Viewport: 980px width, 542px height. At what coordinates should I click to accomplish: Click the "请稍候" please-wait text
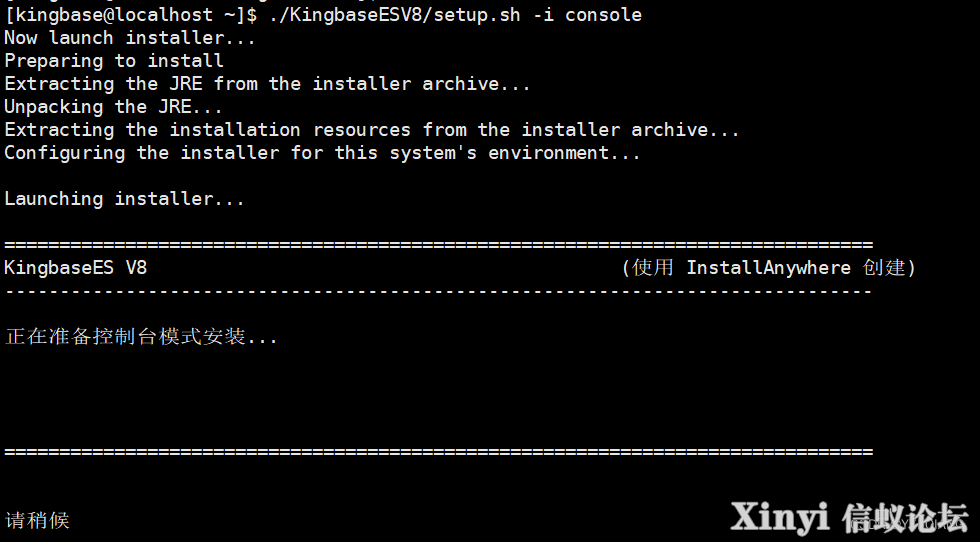click(37, 520)
